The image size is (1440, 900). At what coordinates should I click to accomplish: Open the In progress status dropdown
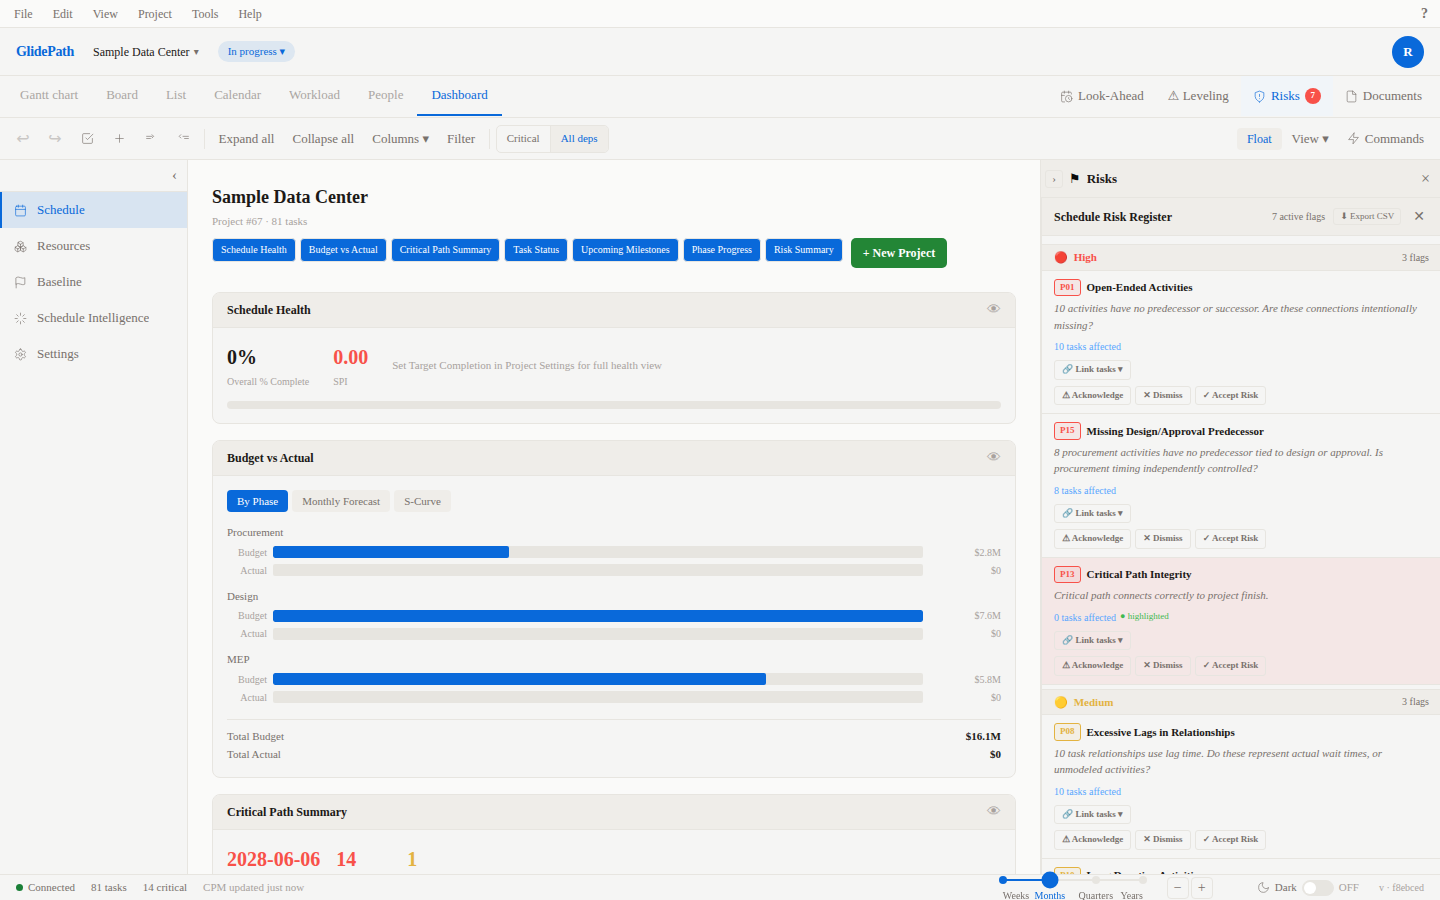pyautogui.click(x=256, y=52)
